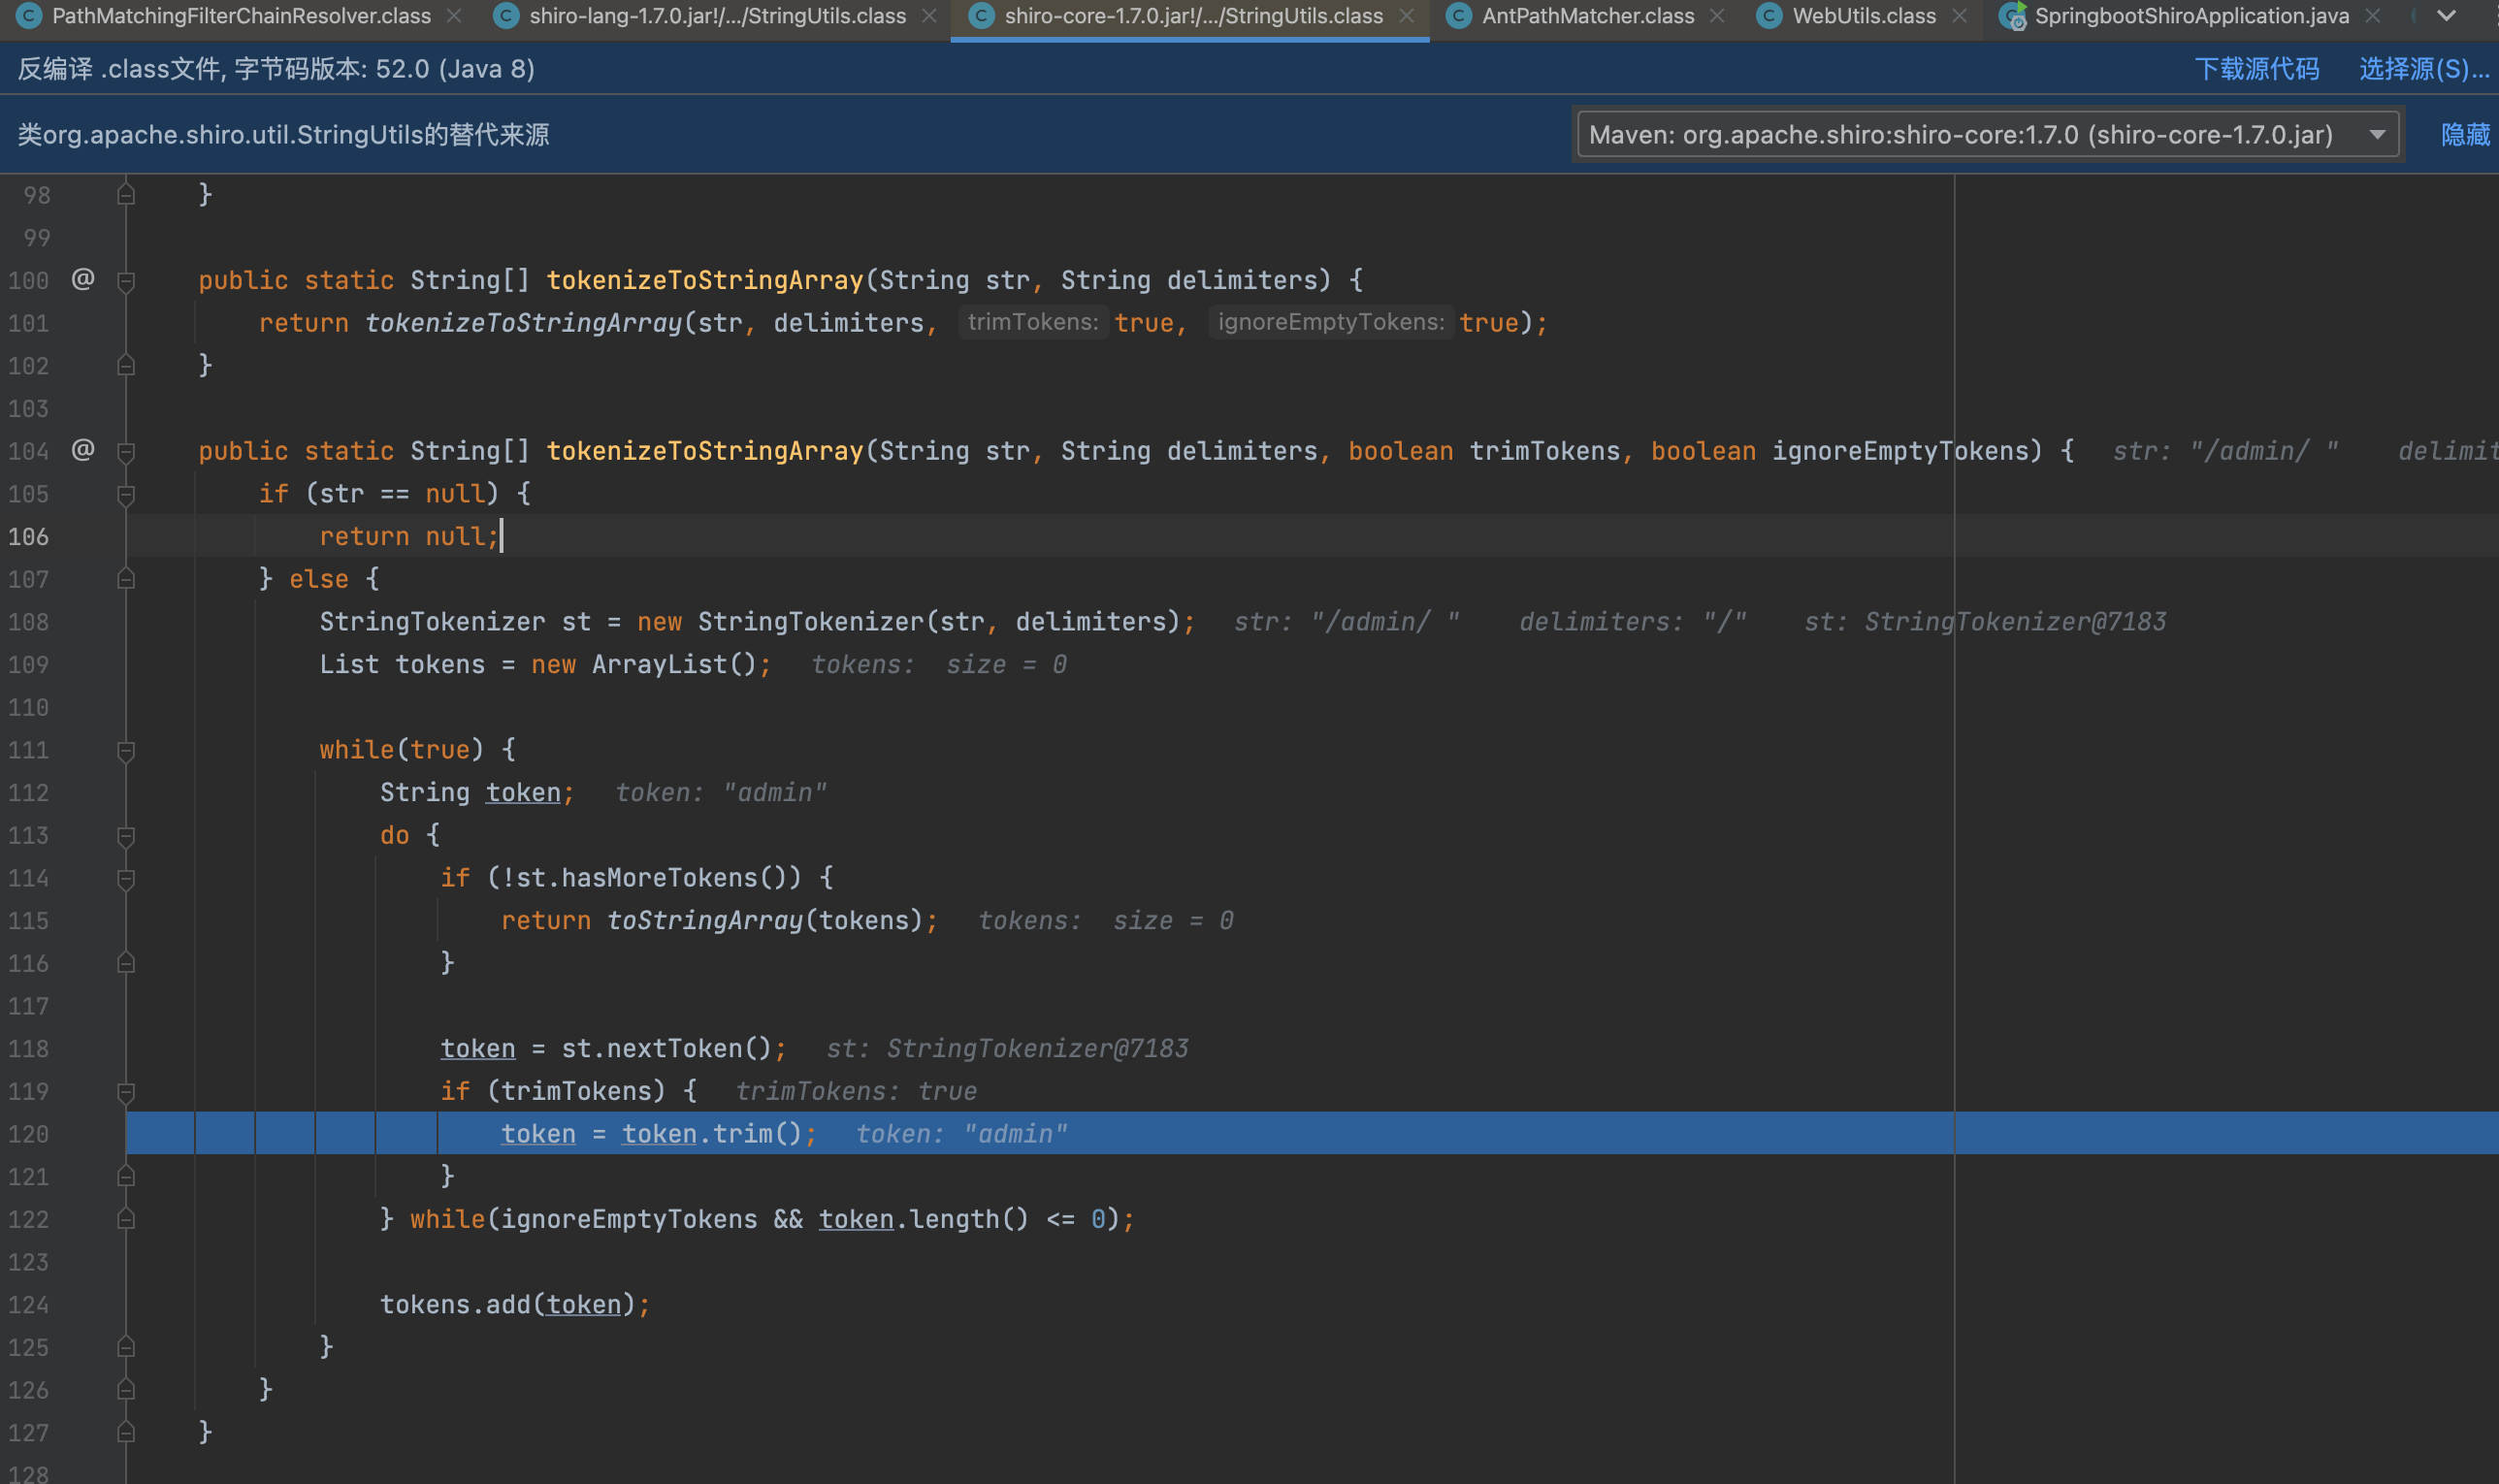
Task: Click ignoreEmptyTokens parameter hint line 101
Action: point(1331,322)
